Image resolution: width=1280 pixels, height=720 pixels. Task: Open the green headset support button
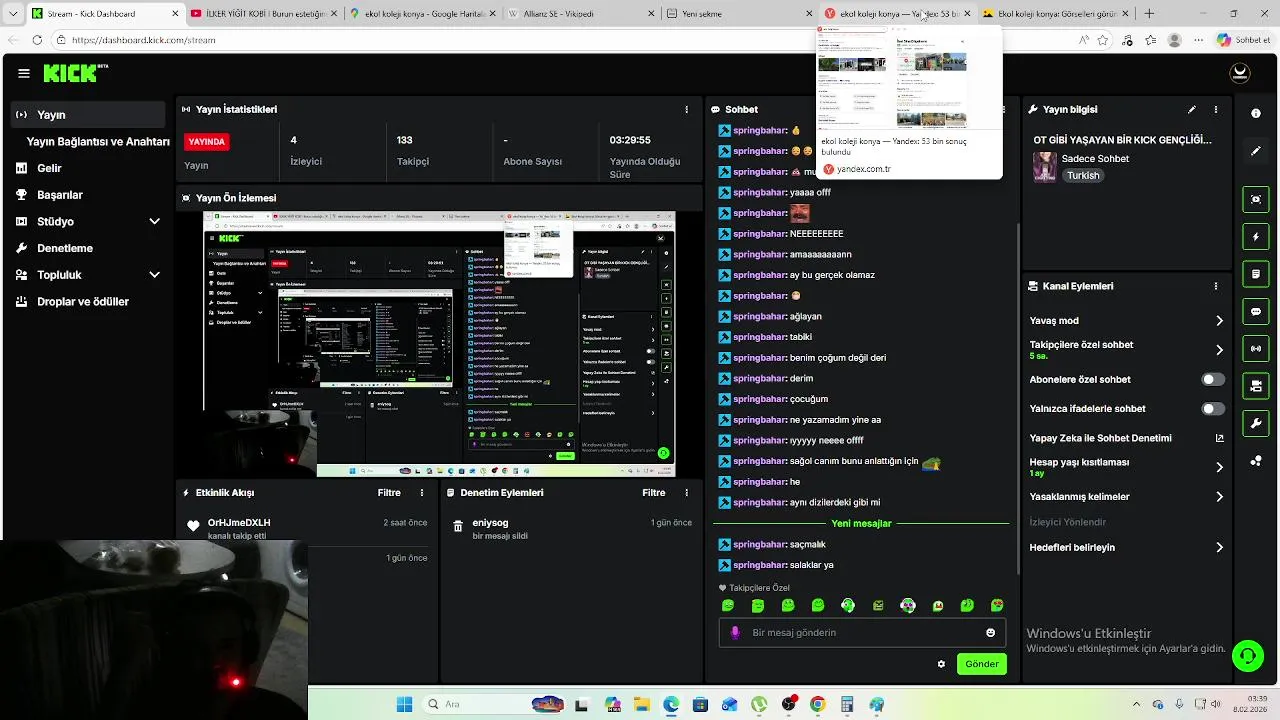pyautogui.click(x=1247, y=656)
